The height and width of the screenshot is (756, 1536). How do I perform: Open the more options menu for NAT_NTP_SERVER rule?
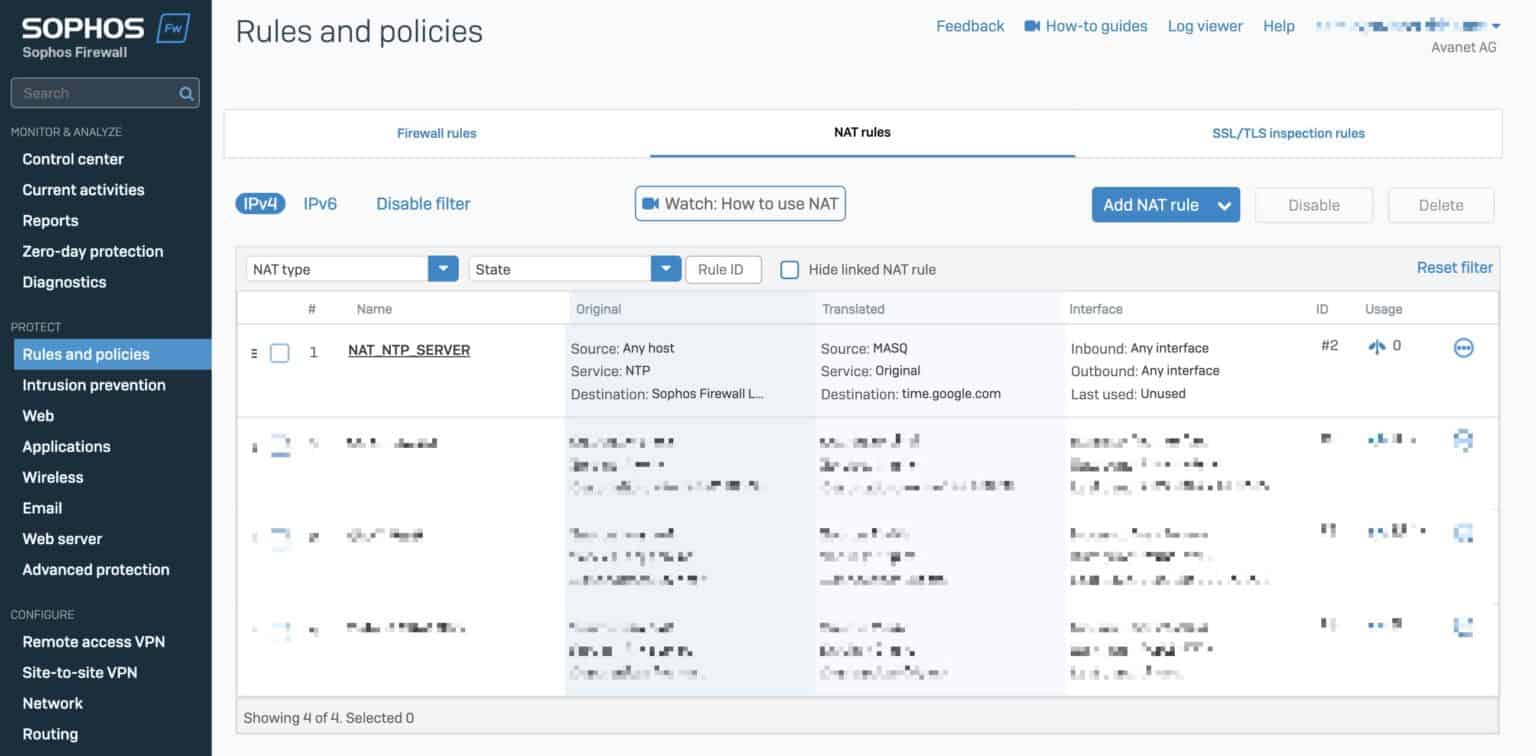coord(1463,347)
